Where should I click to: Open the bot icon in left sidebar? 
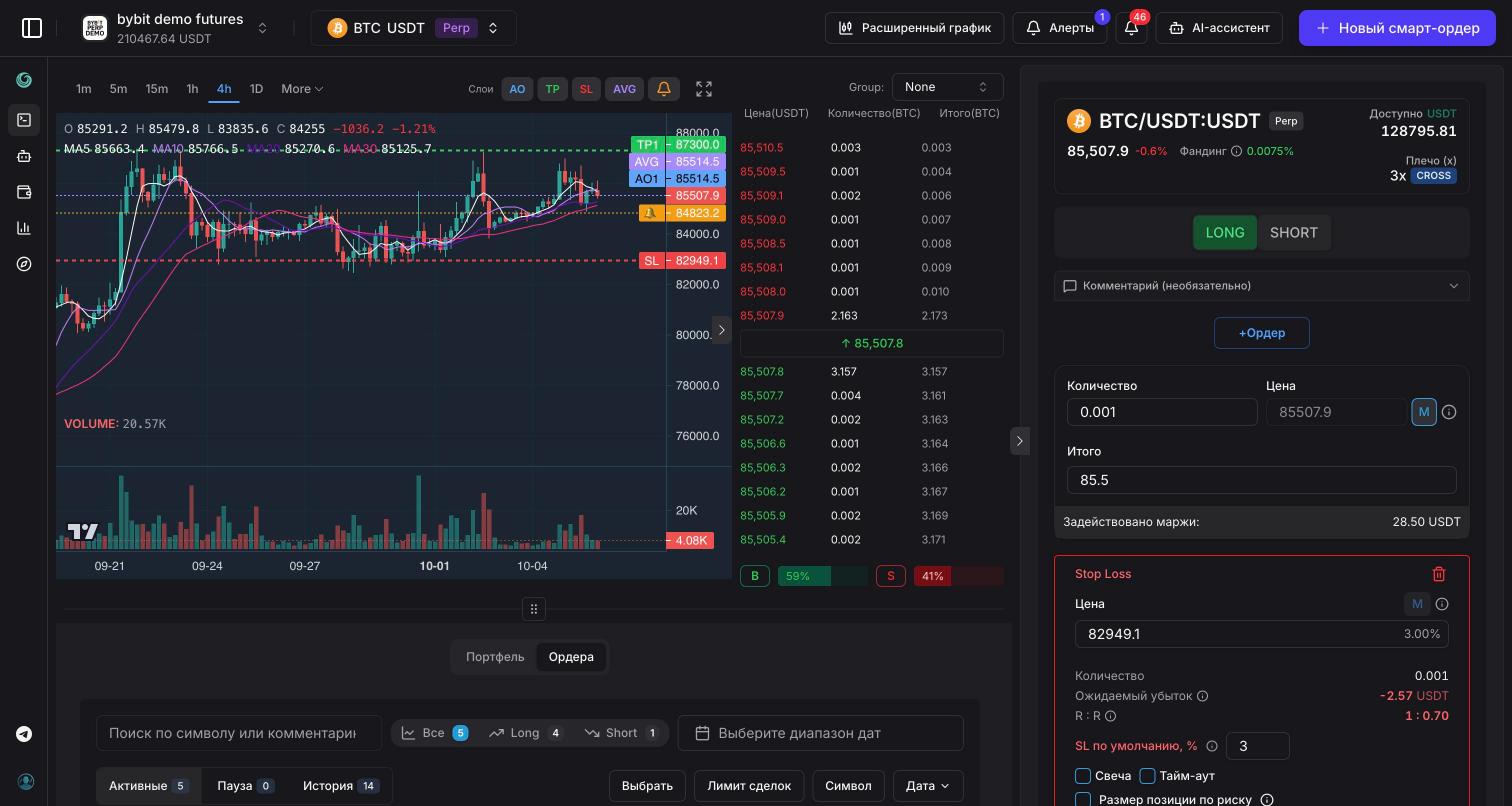[24, 156]
